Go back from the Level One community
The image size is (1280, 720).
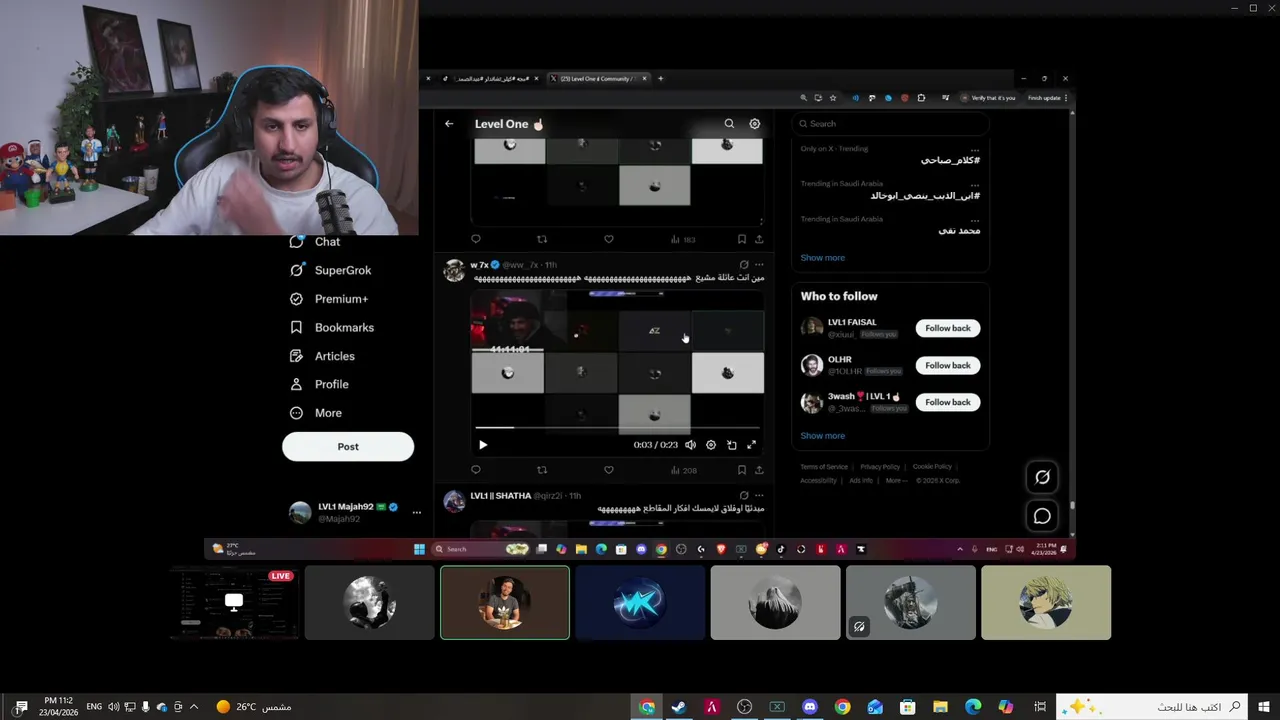pyautogui.click(x=449, y=124)
